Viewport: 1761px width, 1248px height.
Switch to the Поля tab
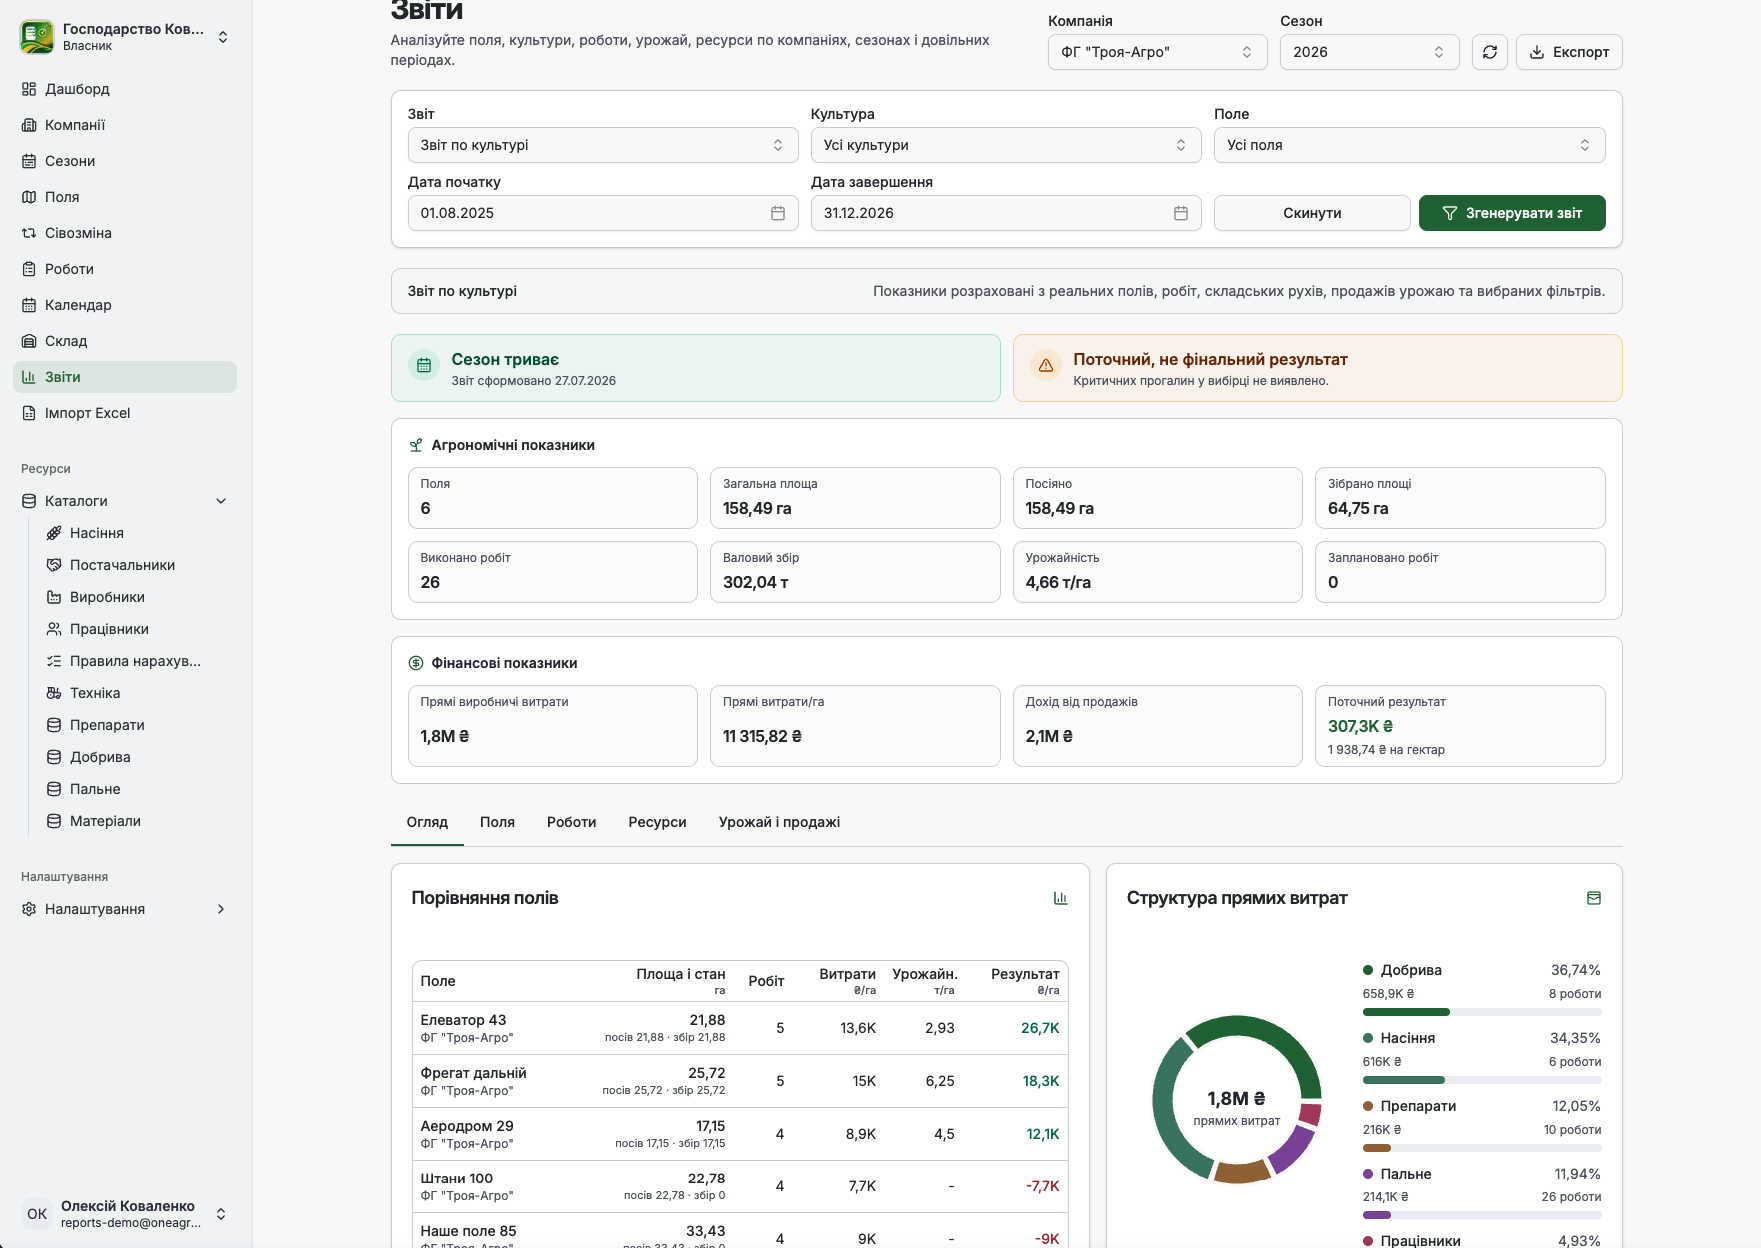497,822
